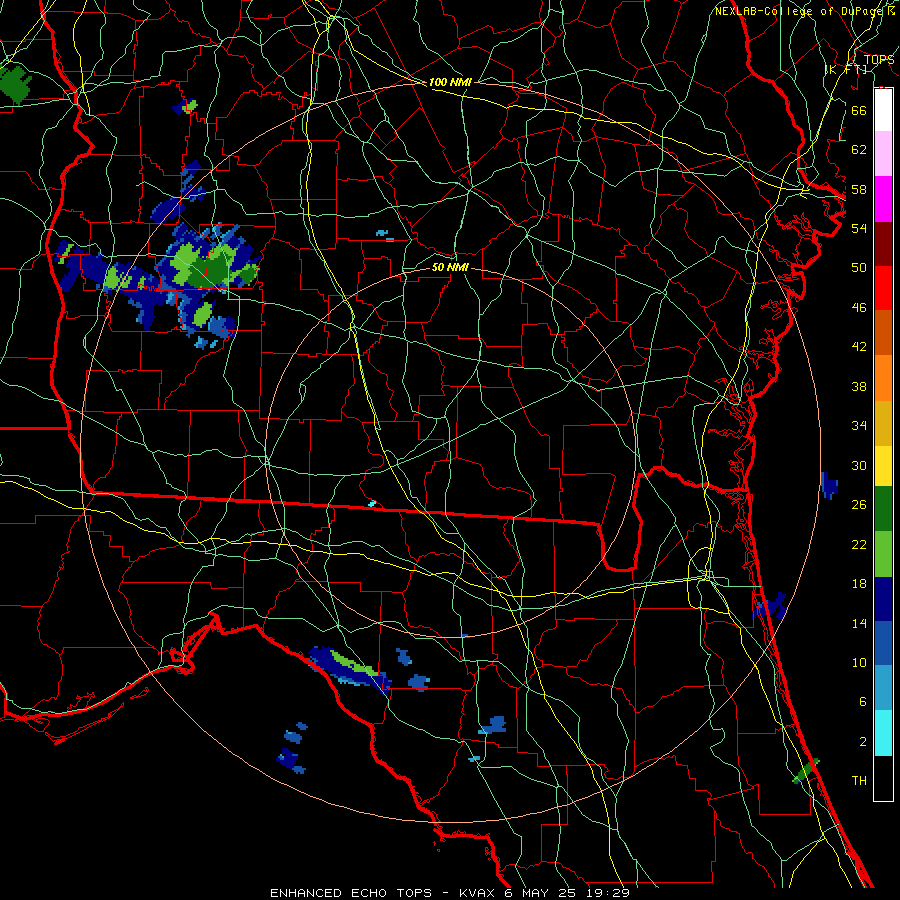
Task: Click the light green legend swatch
Action: pyautogui.click(x=883, y=554)
